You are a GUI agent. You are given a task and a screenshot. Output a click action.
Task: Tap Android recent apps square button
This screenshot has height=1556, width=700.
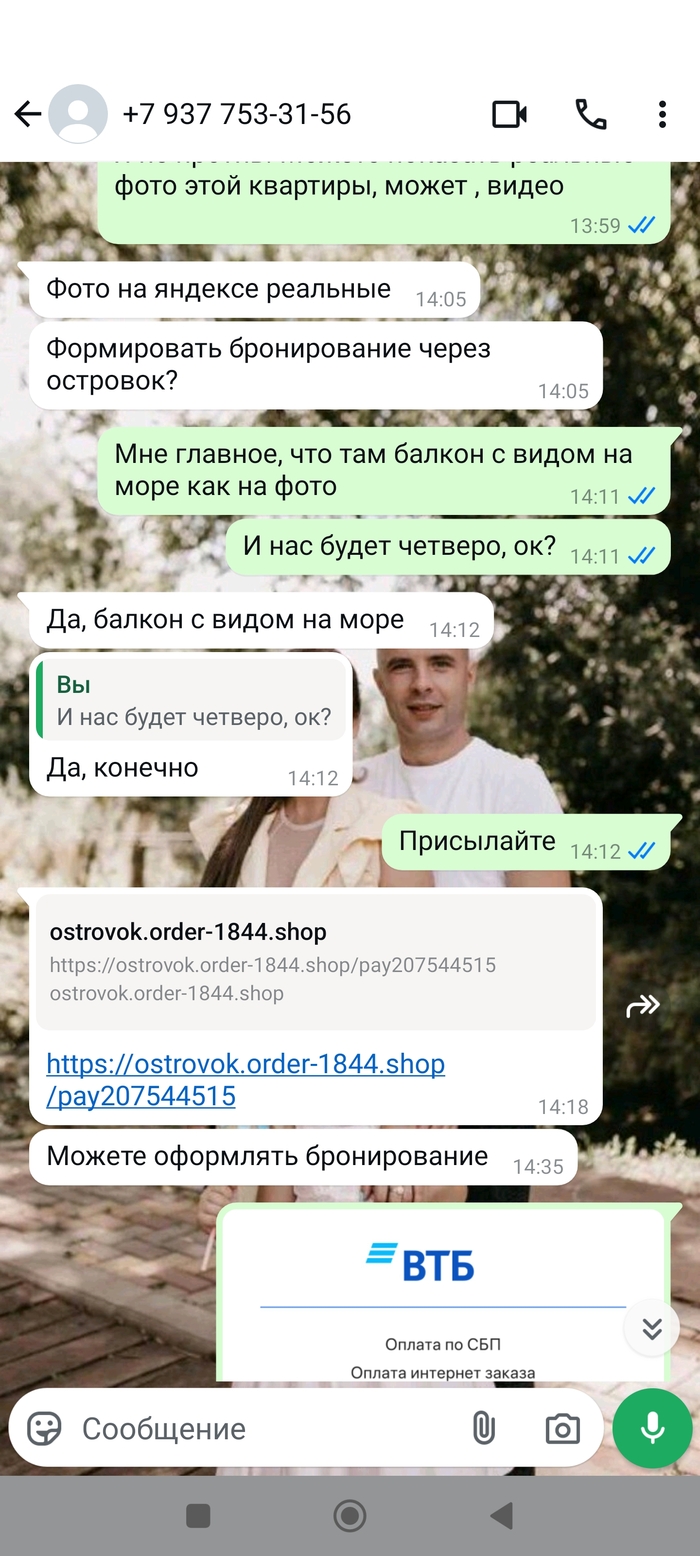[198, 1516]
